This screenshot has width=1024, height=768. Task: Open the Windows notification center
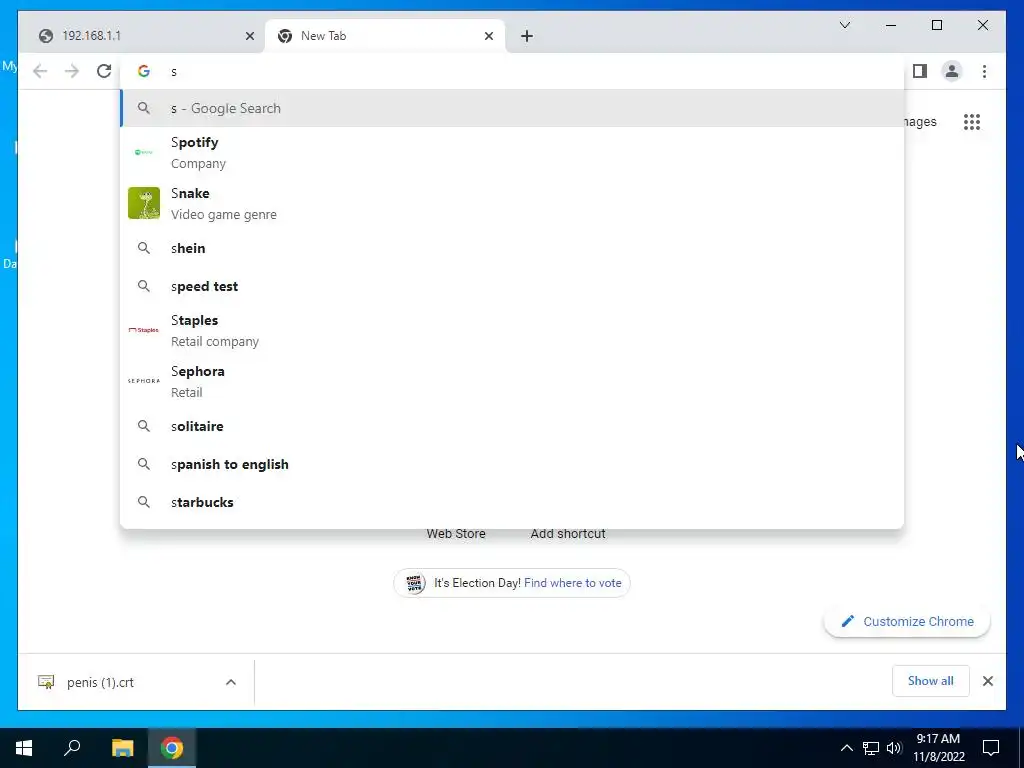click(x=991, y=748)
